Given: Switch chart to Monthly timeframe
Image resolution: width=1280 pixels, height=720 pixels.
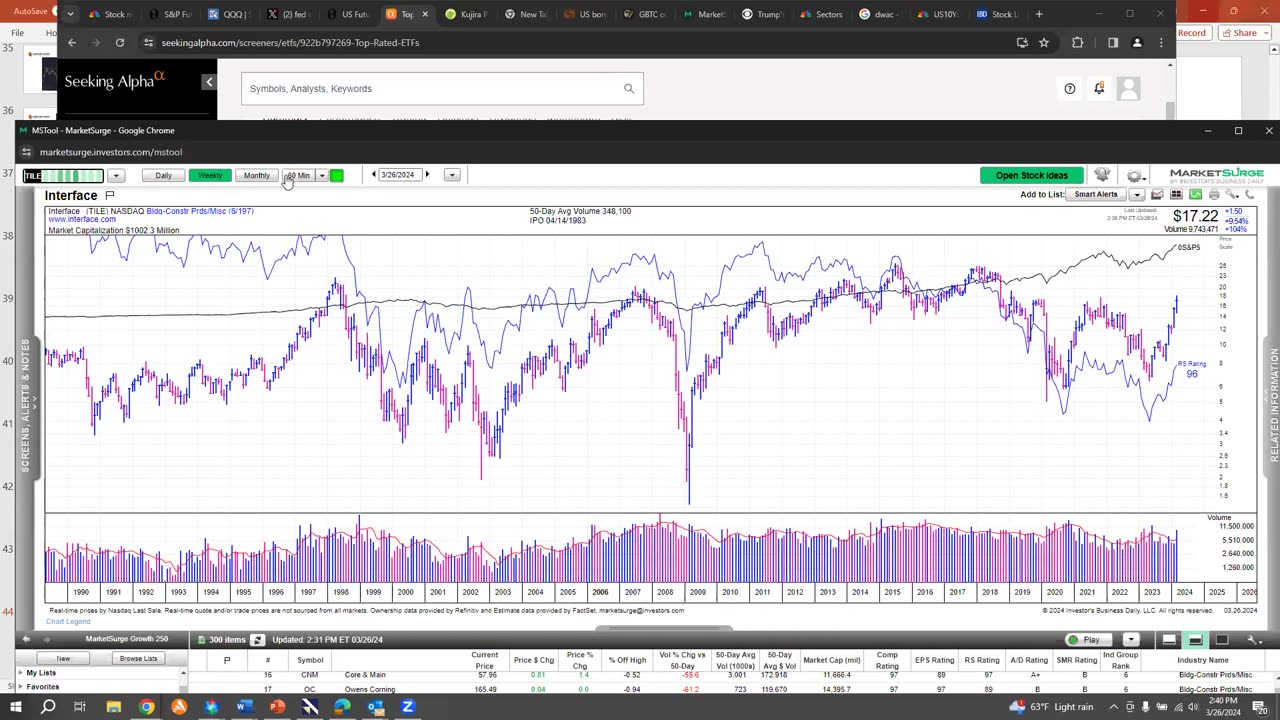Looking at the screenshot, I should (x=257, y=176).
